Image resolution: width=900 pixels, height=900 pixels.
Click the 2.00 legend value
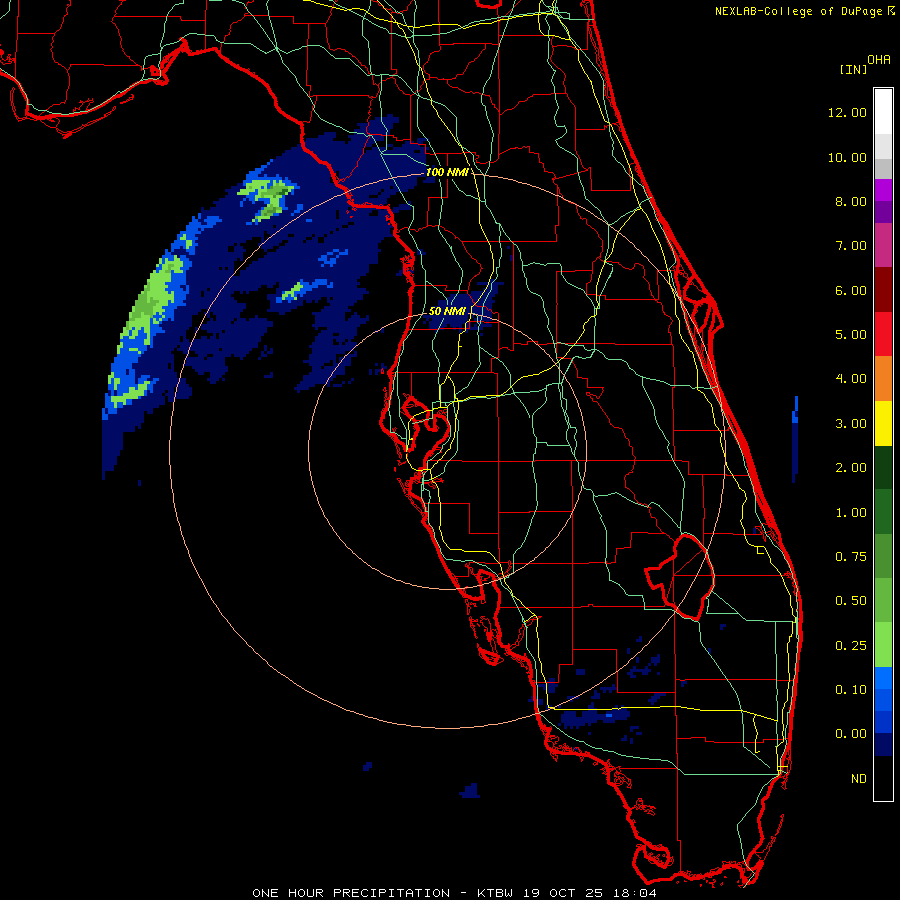click(851, 468)
